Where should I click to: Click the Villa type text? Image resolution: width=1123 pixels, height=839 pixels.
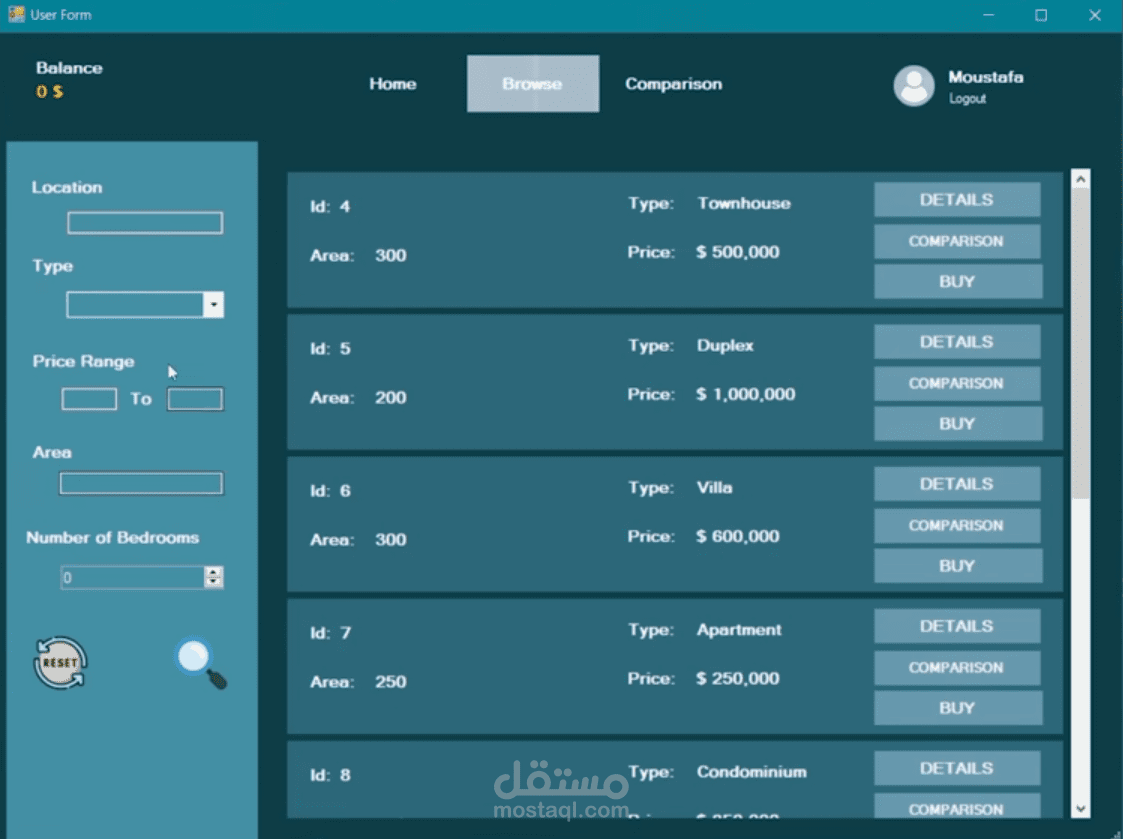click(x=714, y=488)
